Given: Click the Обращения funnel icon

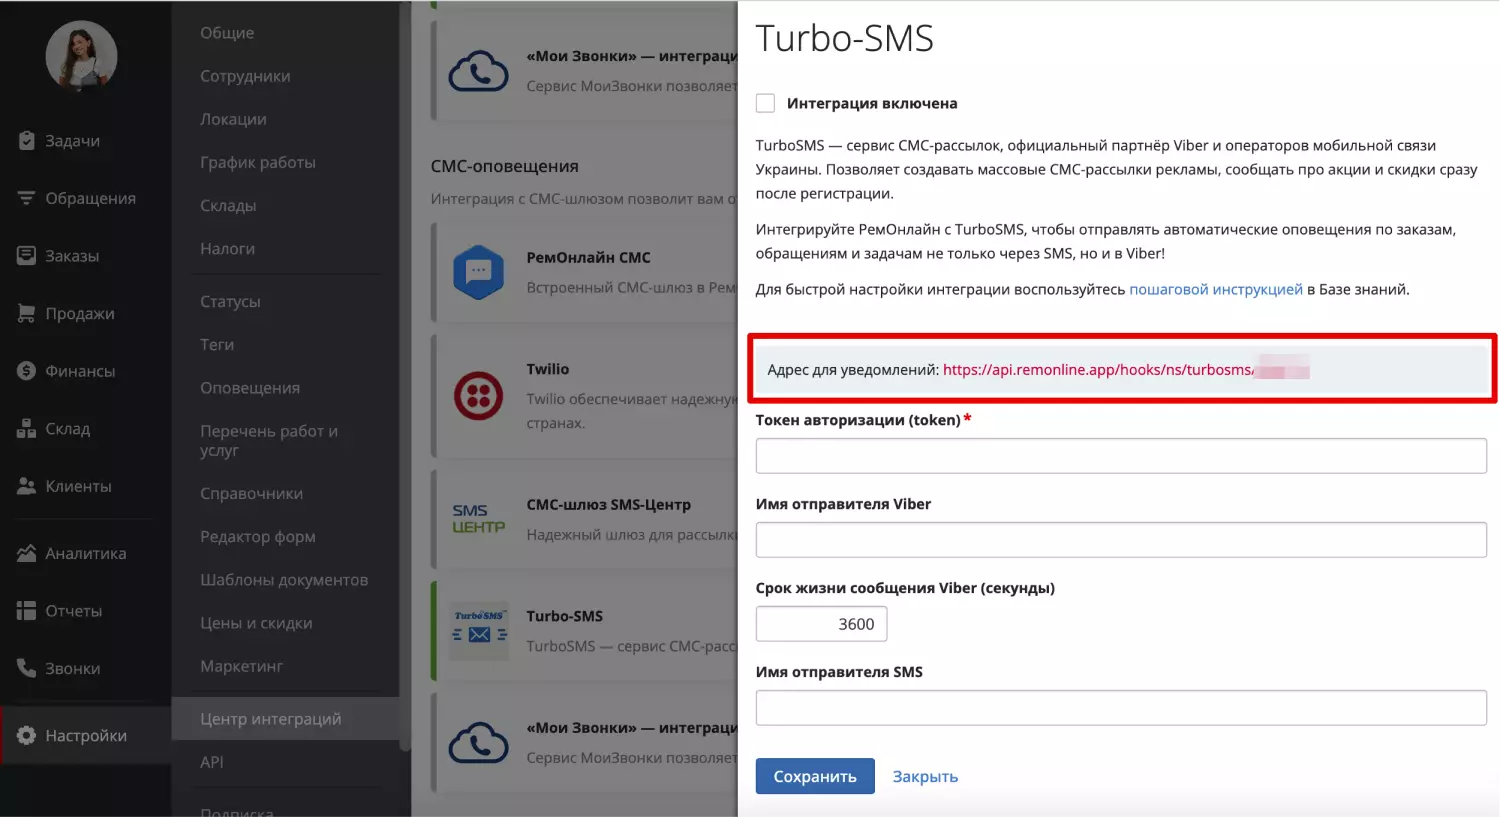Looking at the screenshot, I should pos(27,198).
